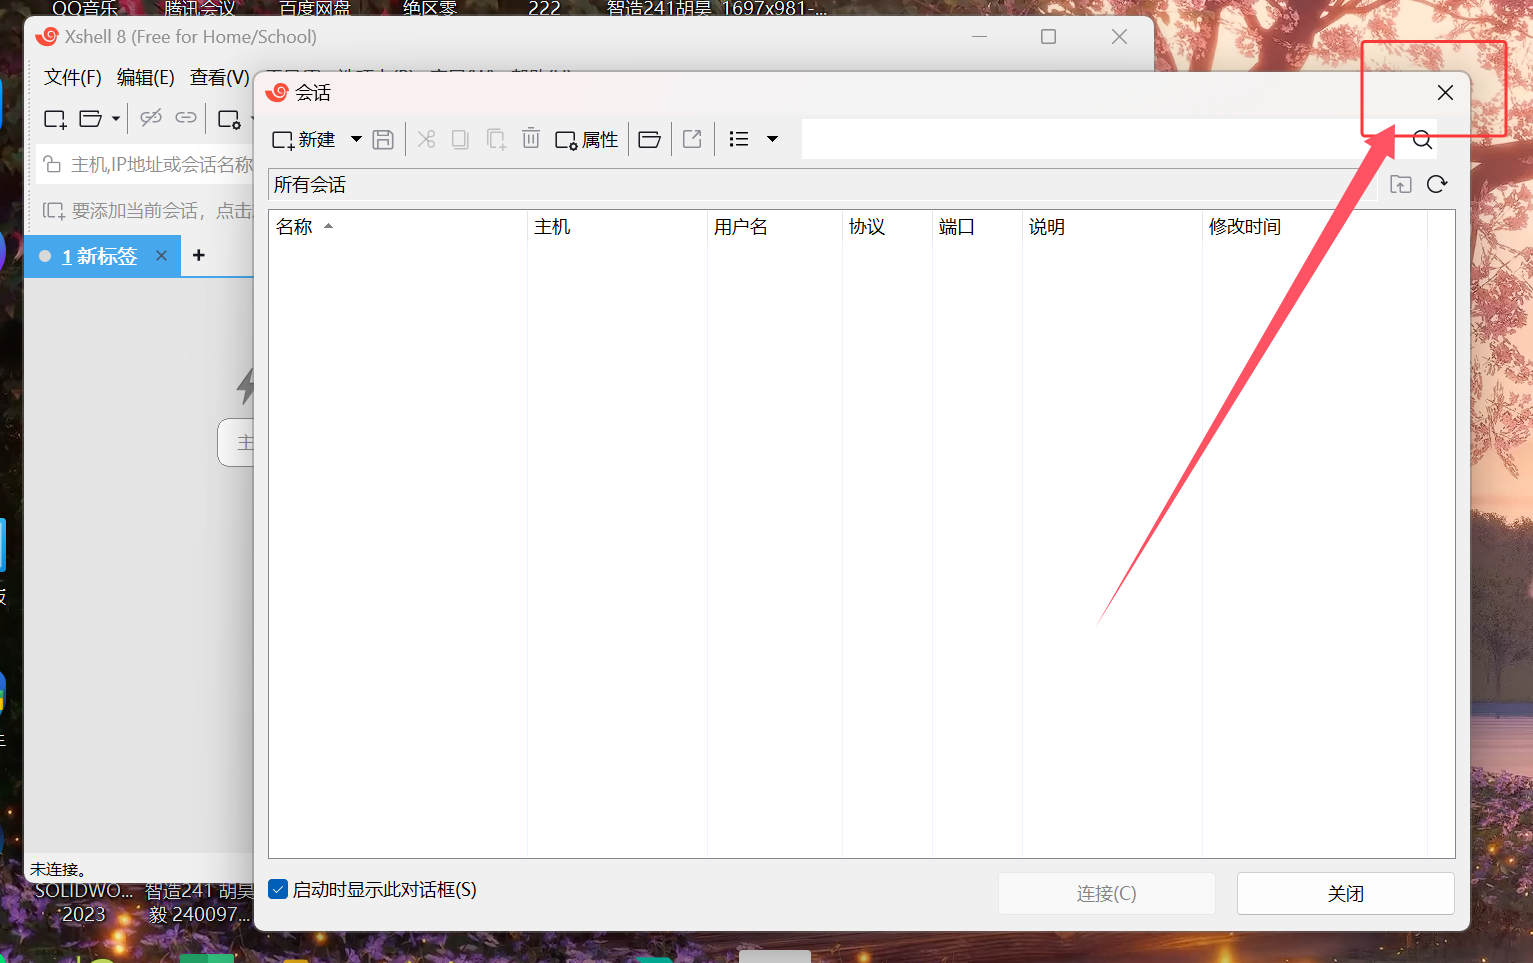Click the copy icon in session toolbar
The height and width of the screenshot is (963, 1533).
[460, 139]
